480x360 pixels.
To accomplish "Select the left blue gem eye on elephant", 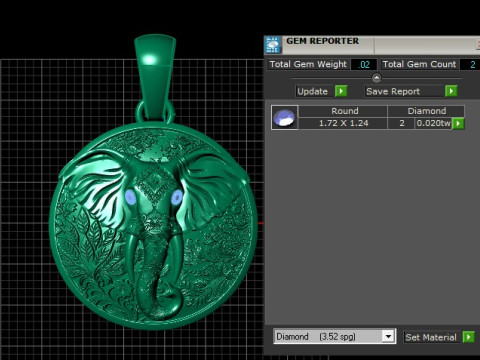I will pyautogui.click(x=130, y=197).
